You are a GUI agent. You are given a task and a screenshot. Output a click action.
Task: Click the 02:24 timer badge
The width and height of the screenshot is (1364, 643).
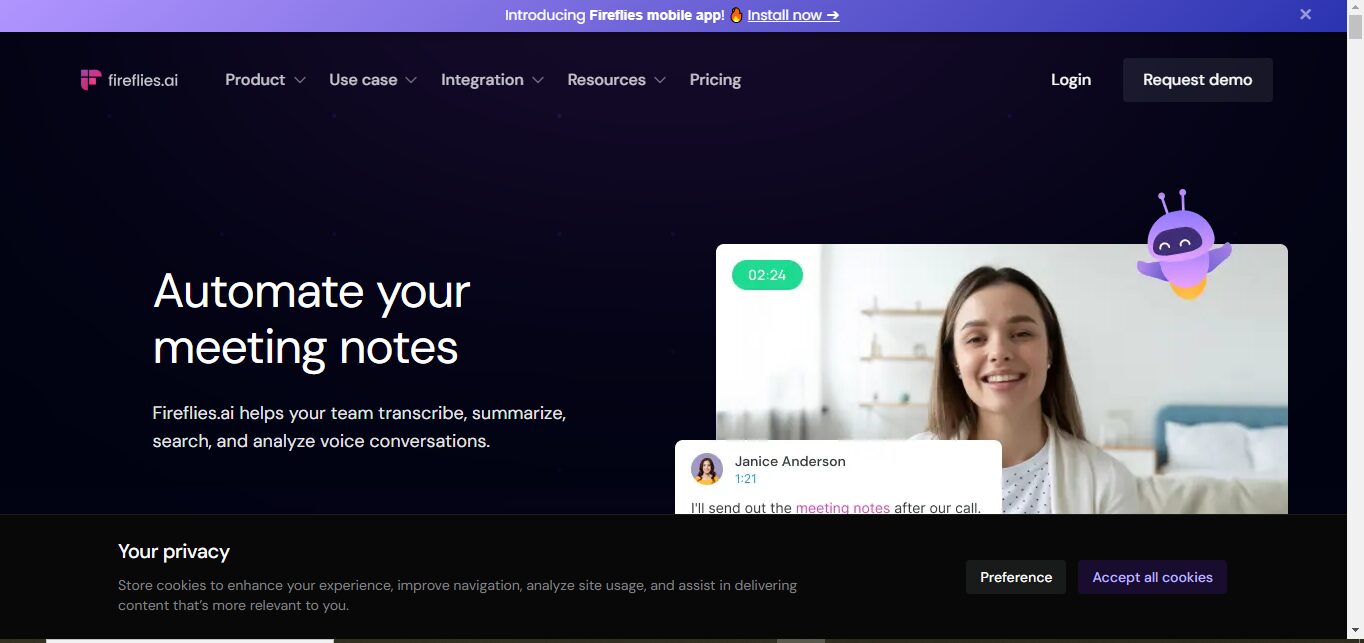pyautogui.click(x=767, y=275)
